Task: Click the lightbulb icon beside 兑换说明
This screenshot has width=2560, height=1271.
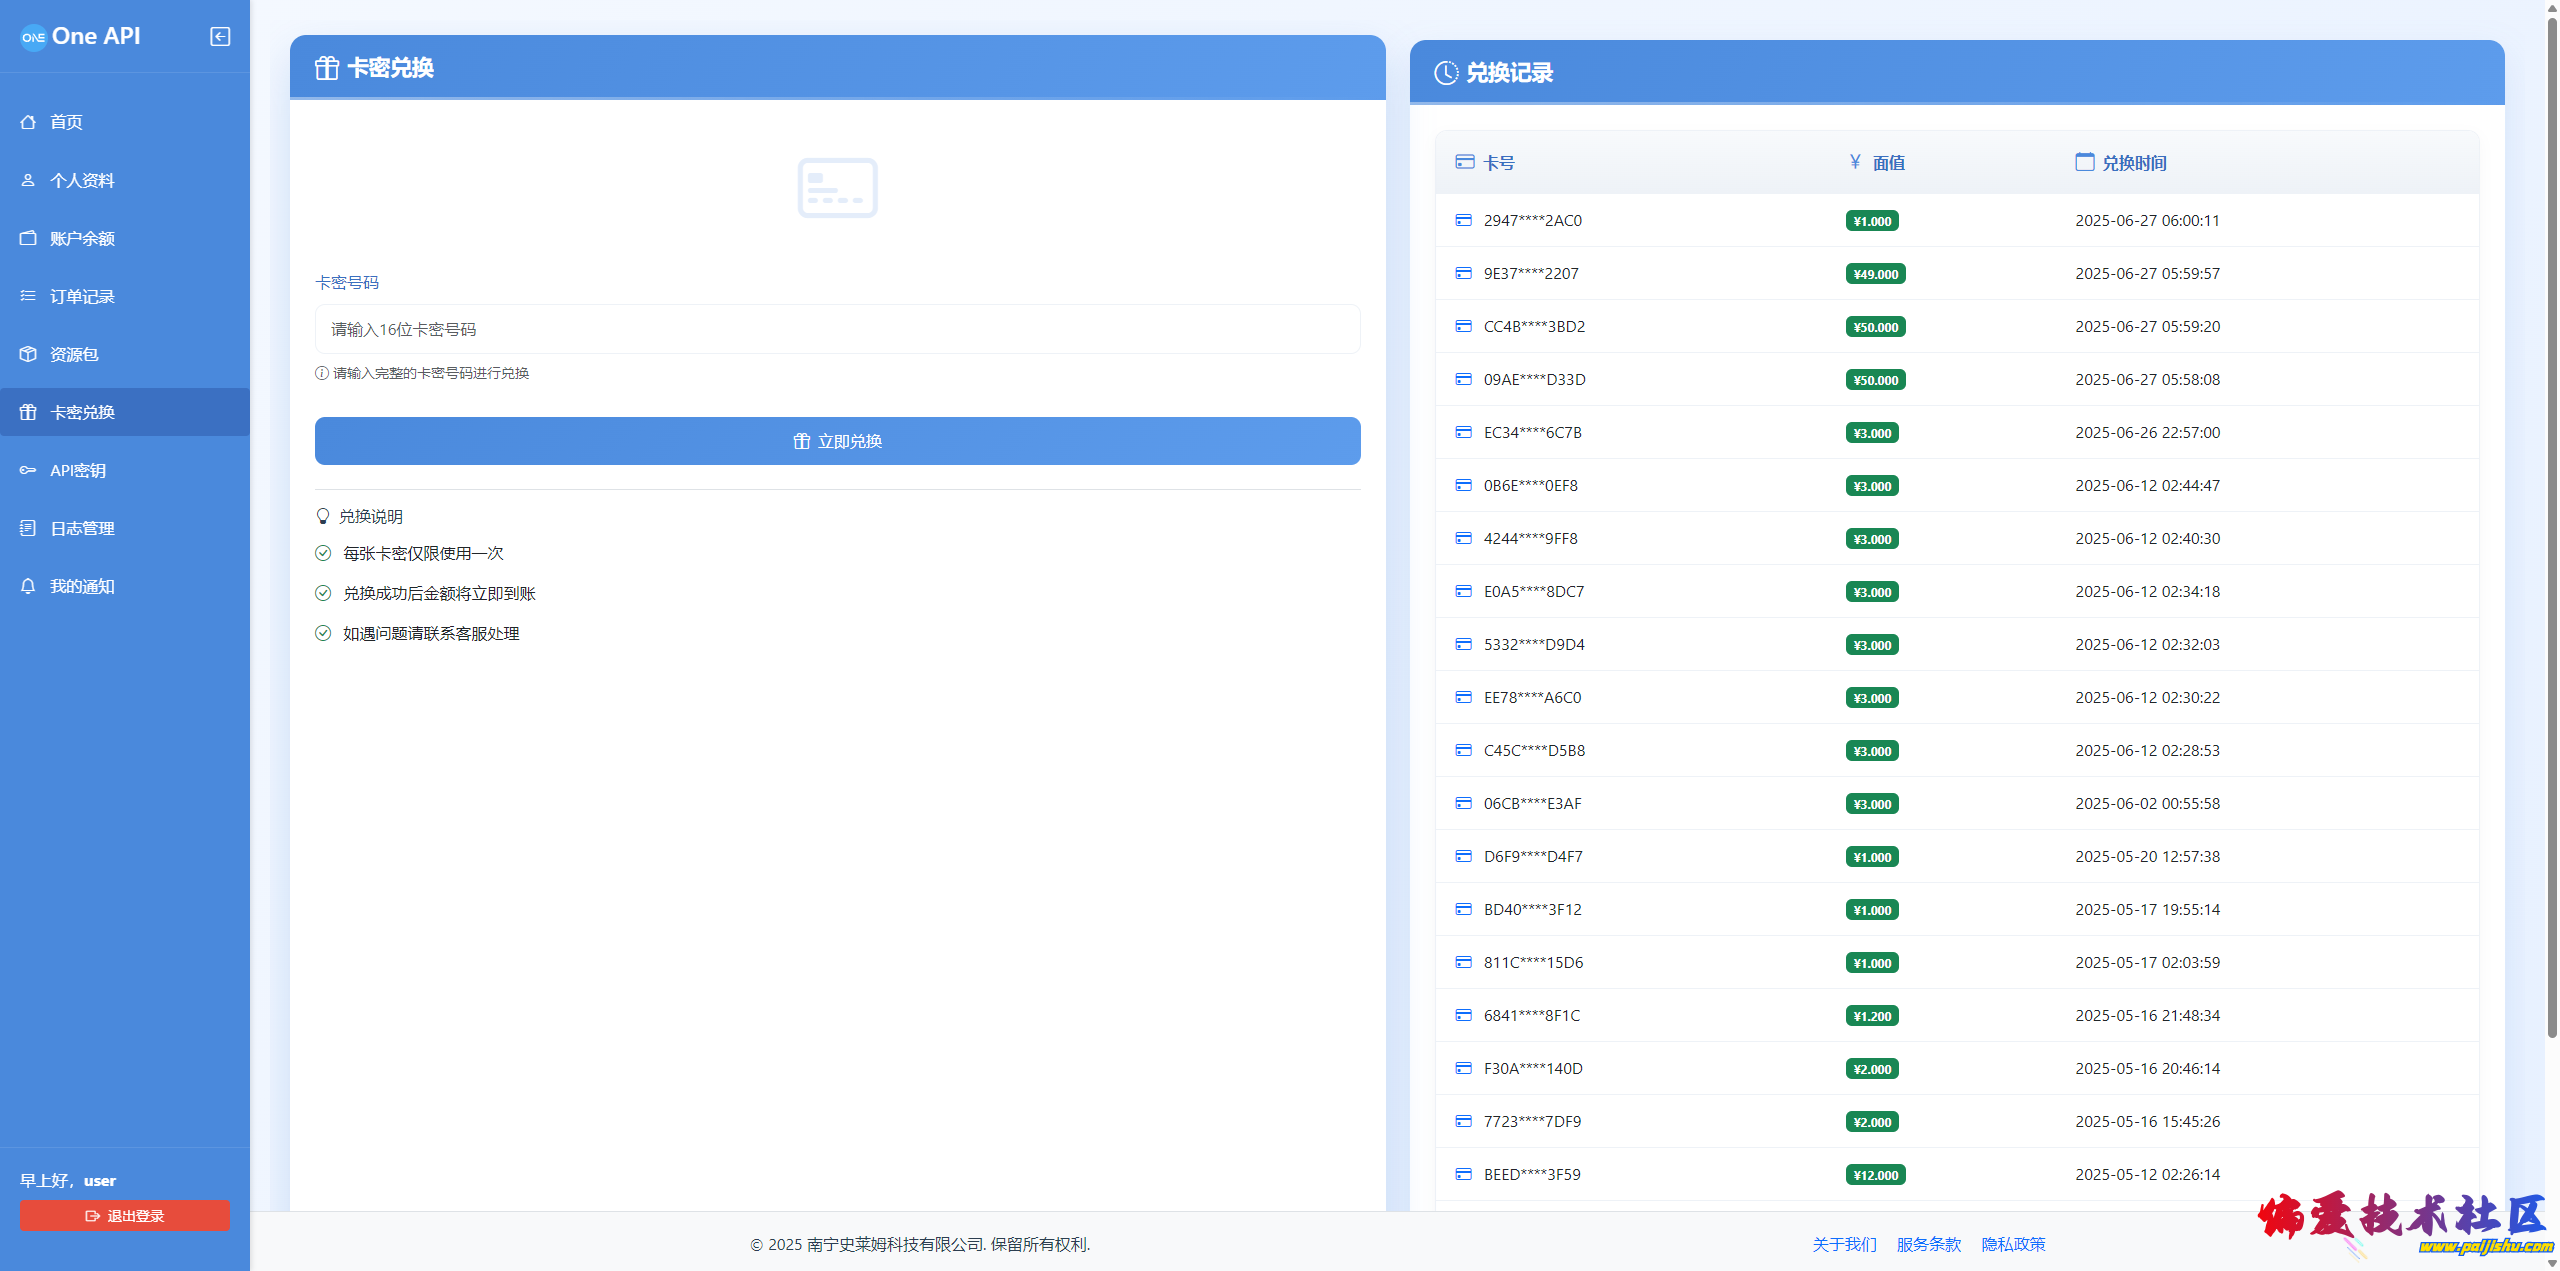Action: coord(323,516)
